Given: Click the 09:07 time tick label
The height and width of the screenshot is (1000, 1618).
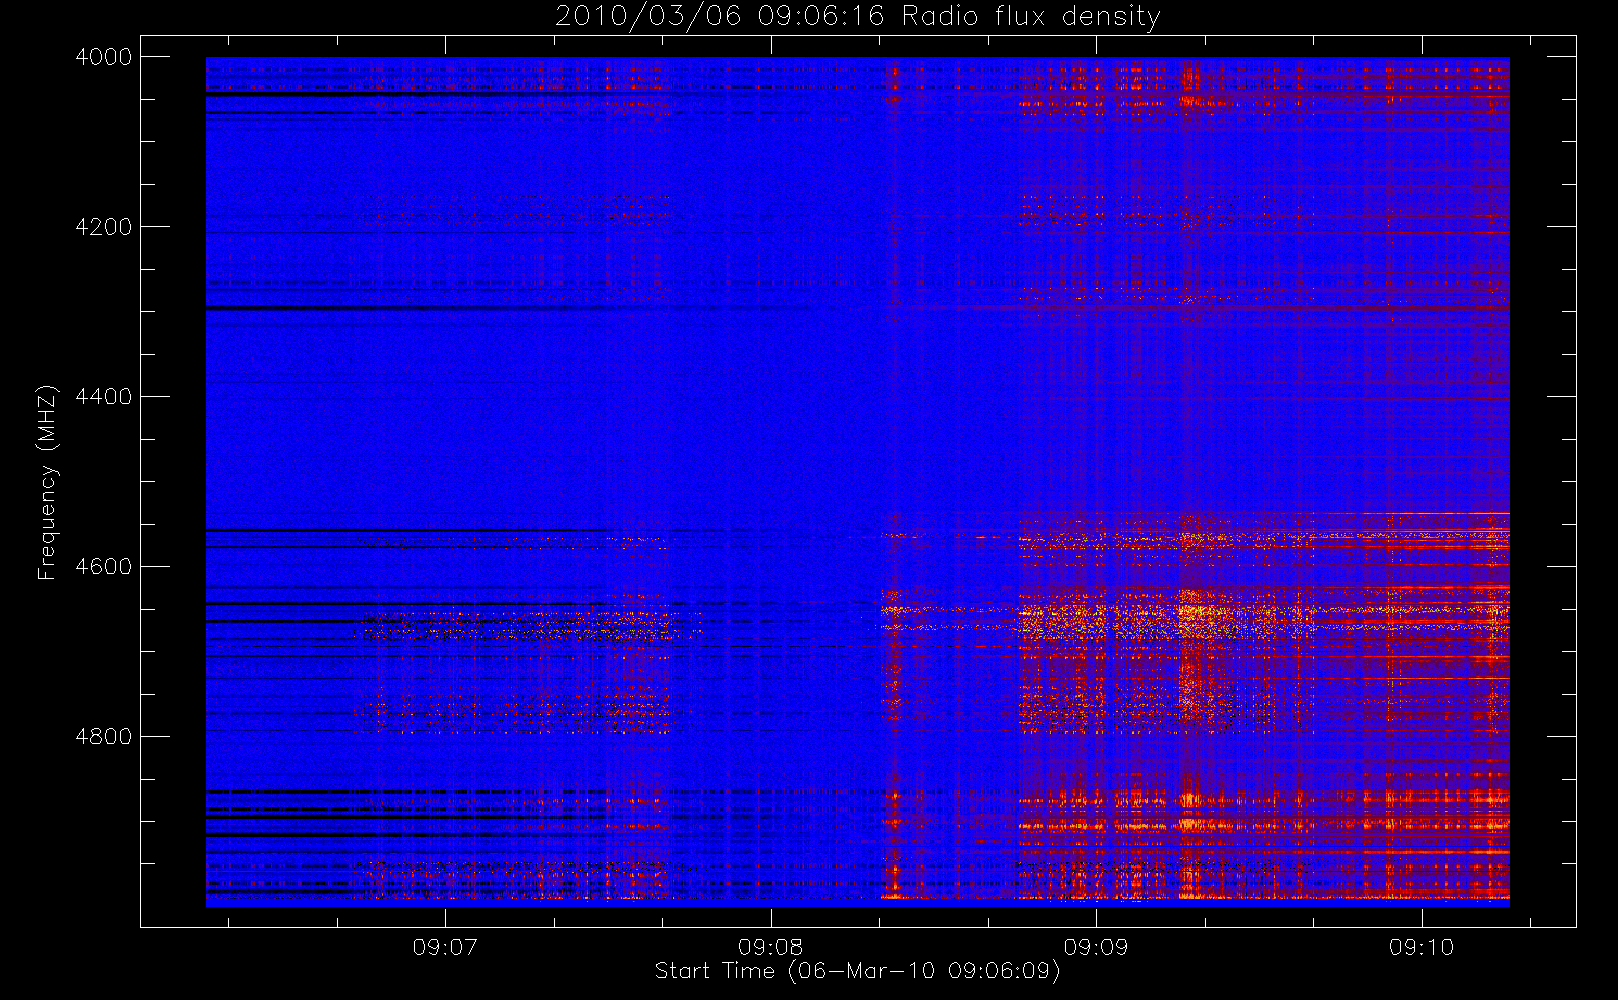Looking at the screenshot, I should tap(445, 947).
